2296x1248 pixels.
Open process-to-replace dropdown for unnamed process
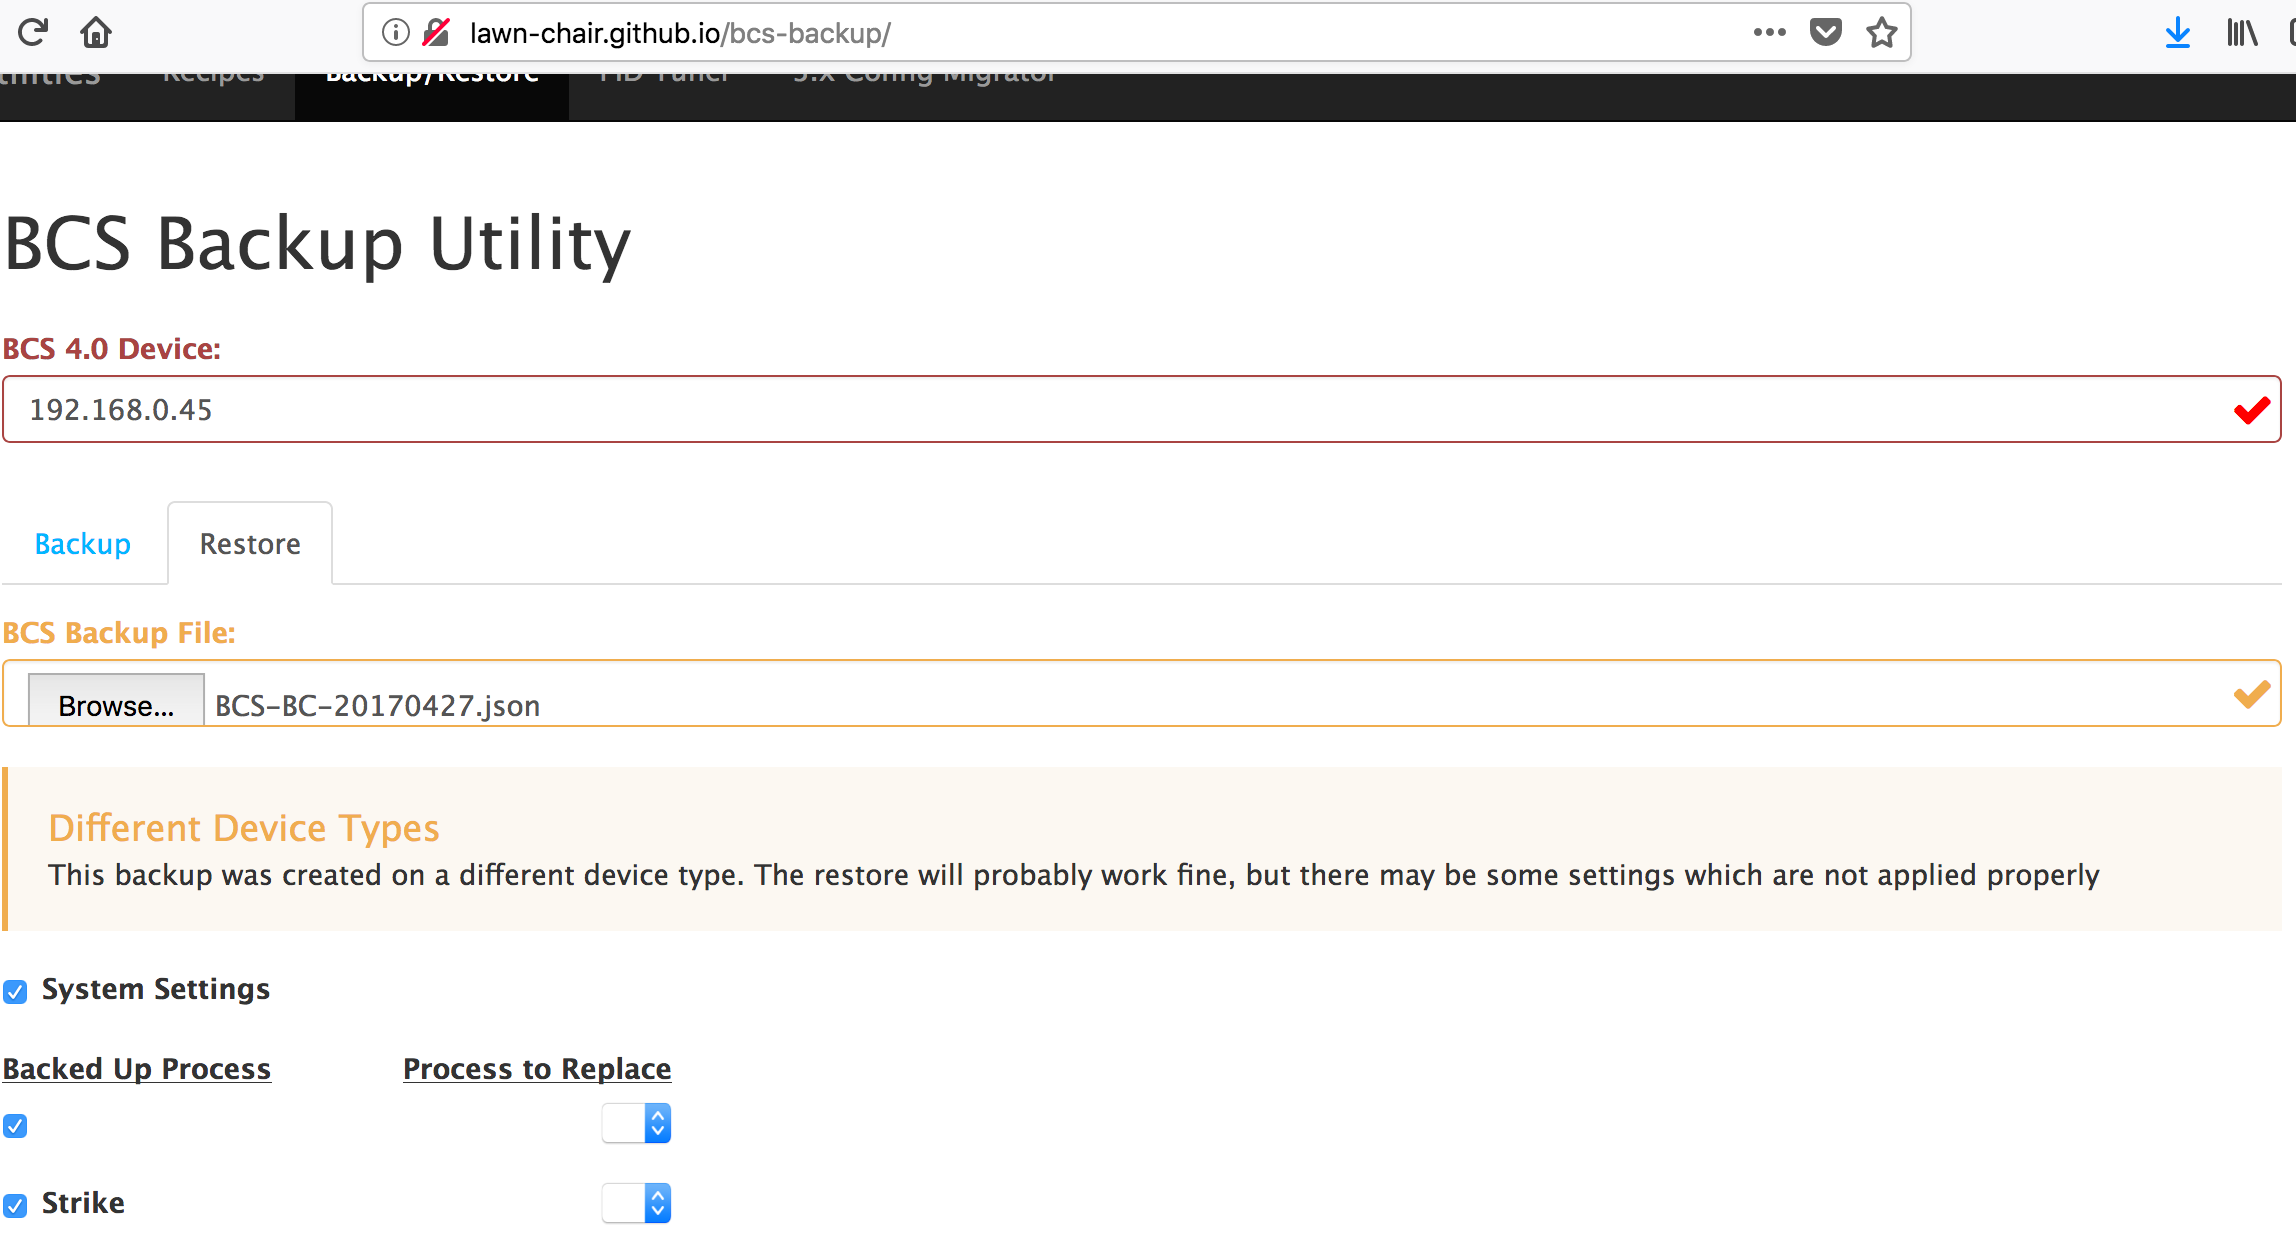tap(636, 1124)
